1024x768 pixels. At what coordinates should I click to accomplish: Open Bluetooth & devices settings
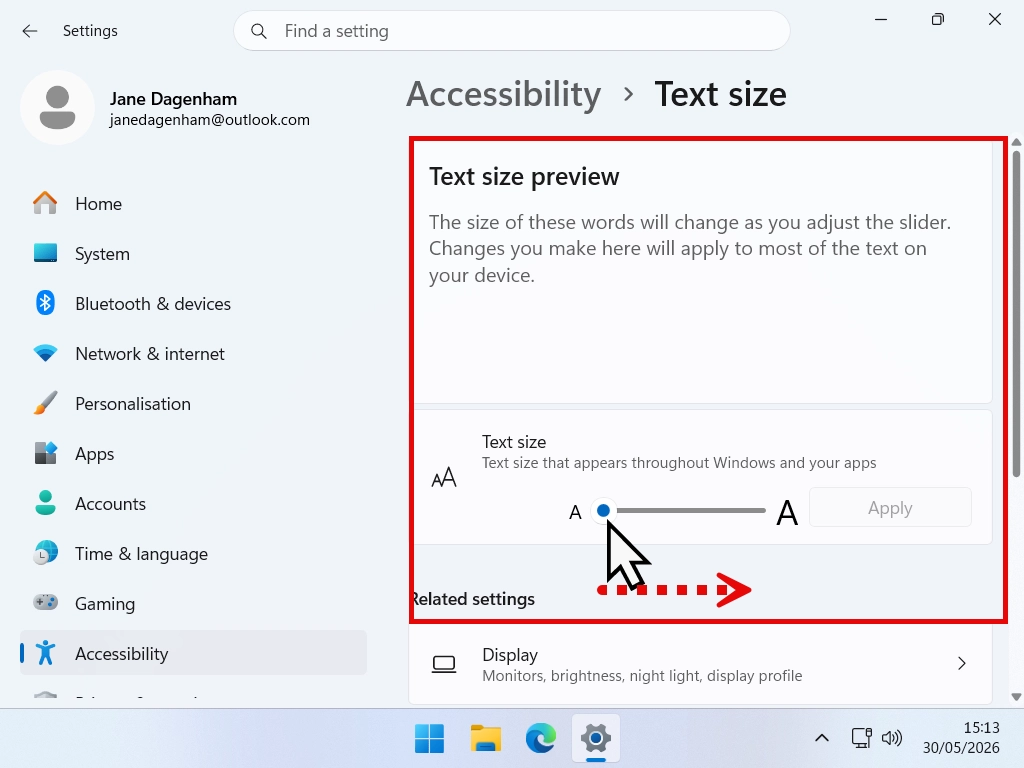click(193, 304)
